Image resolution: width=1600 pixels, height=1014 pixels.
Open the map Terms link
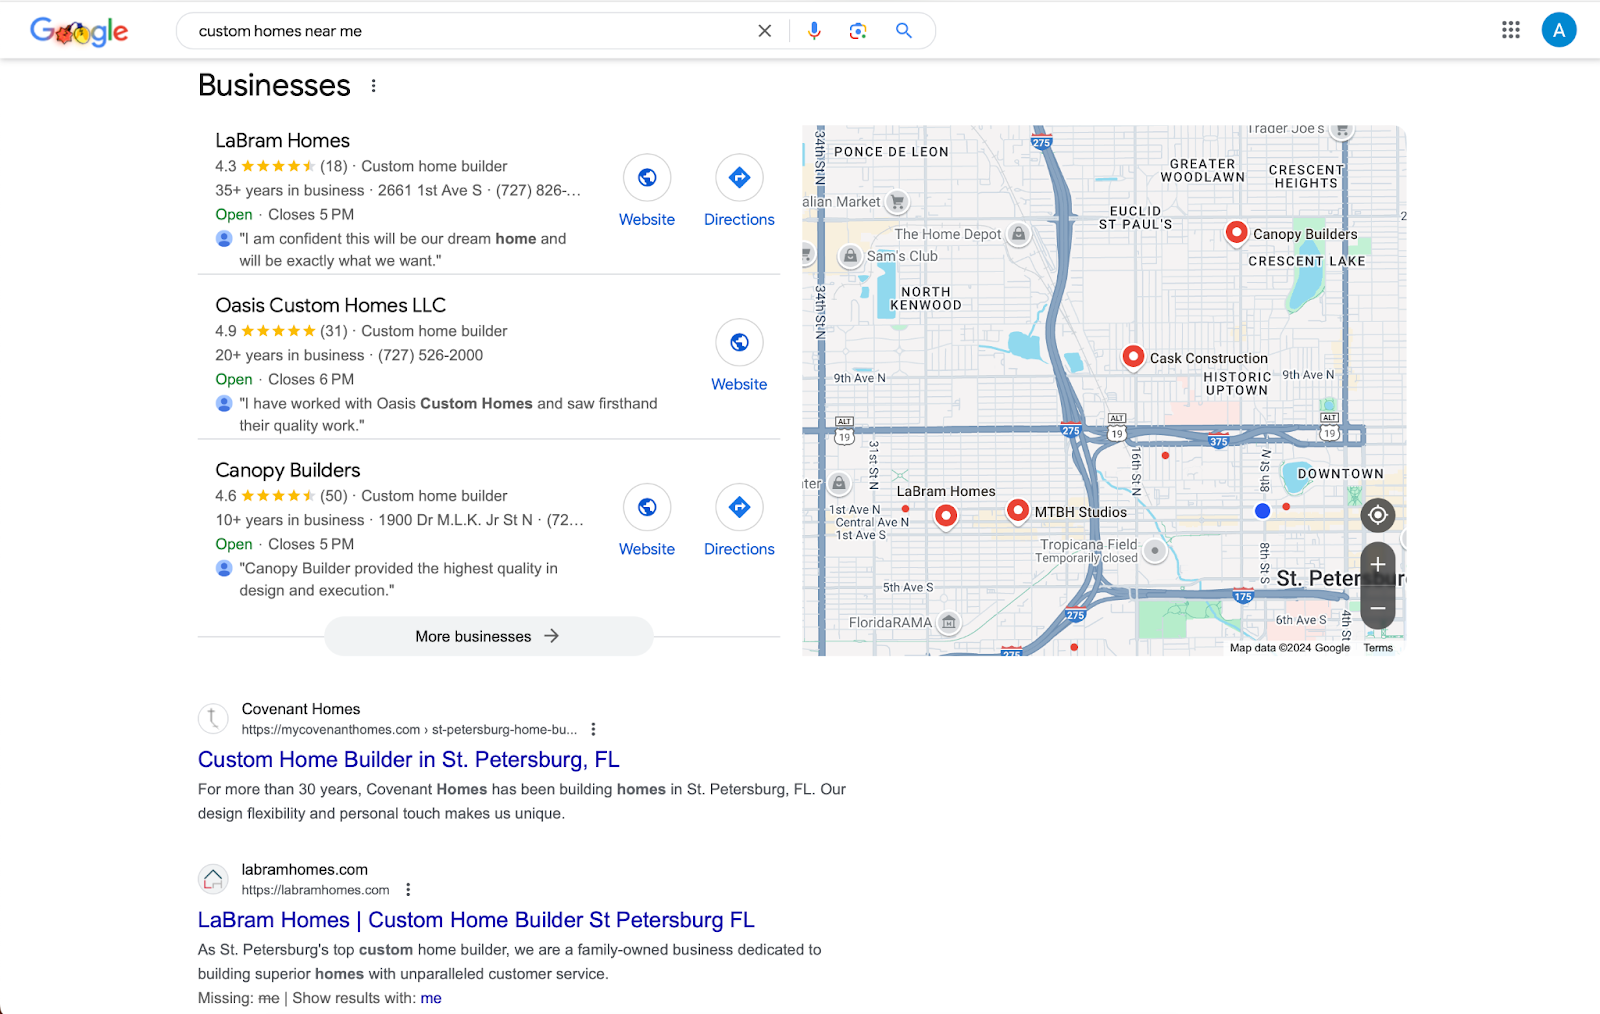point(1378,648)
